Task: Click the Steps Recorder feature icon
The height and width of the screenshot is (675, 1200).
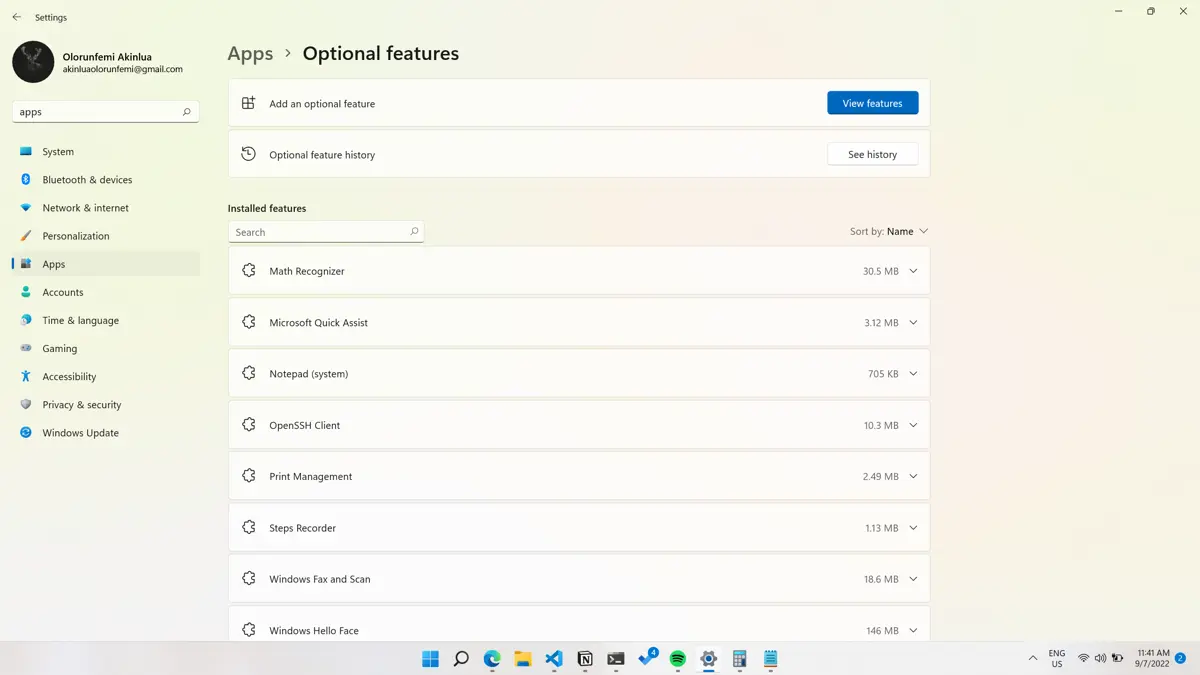Action: (249, 527)
